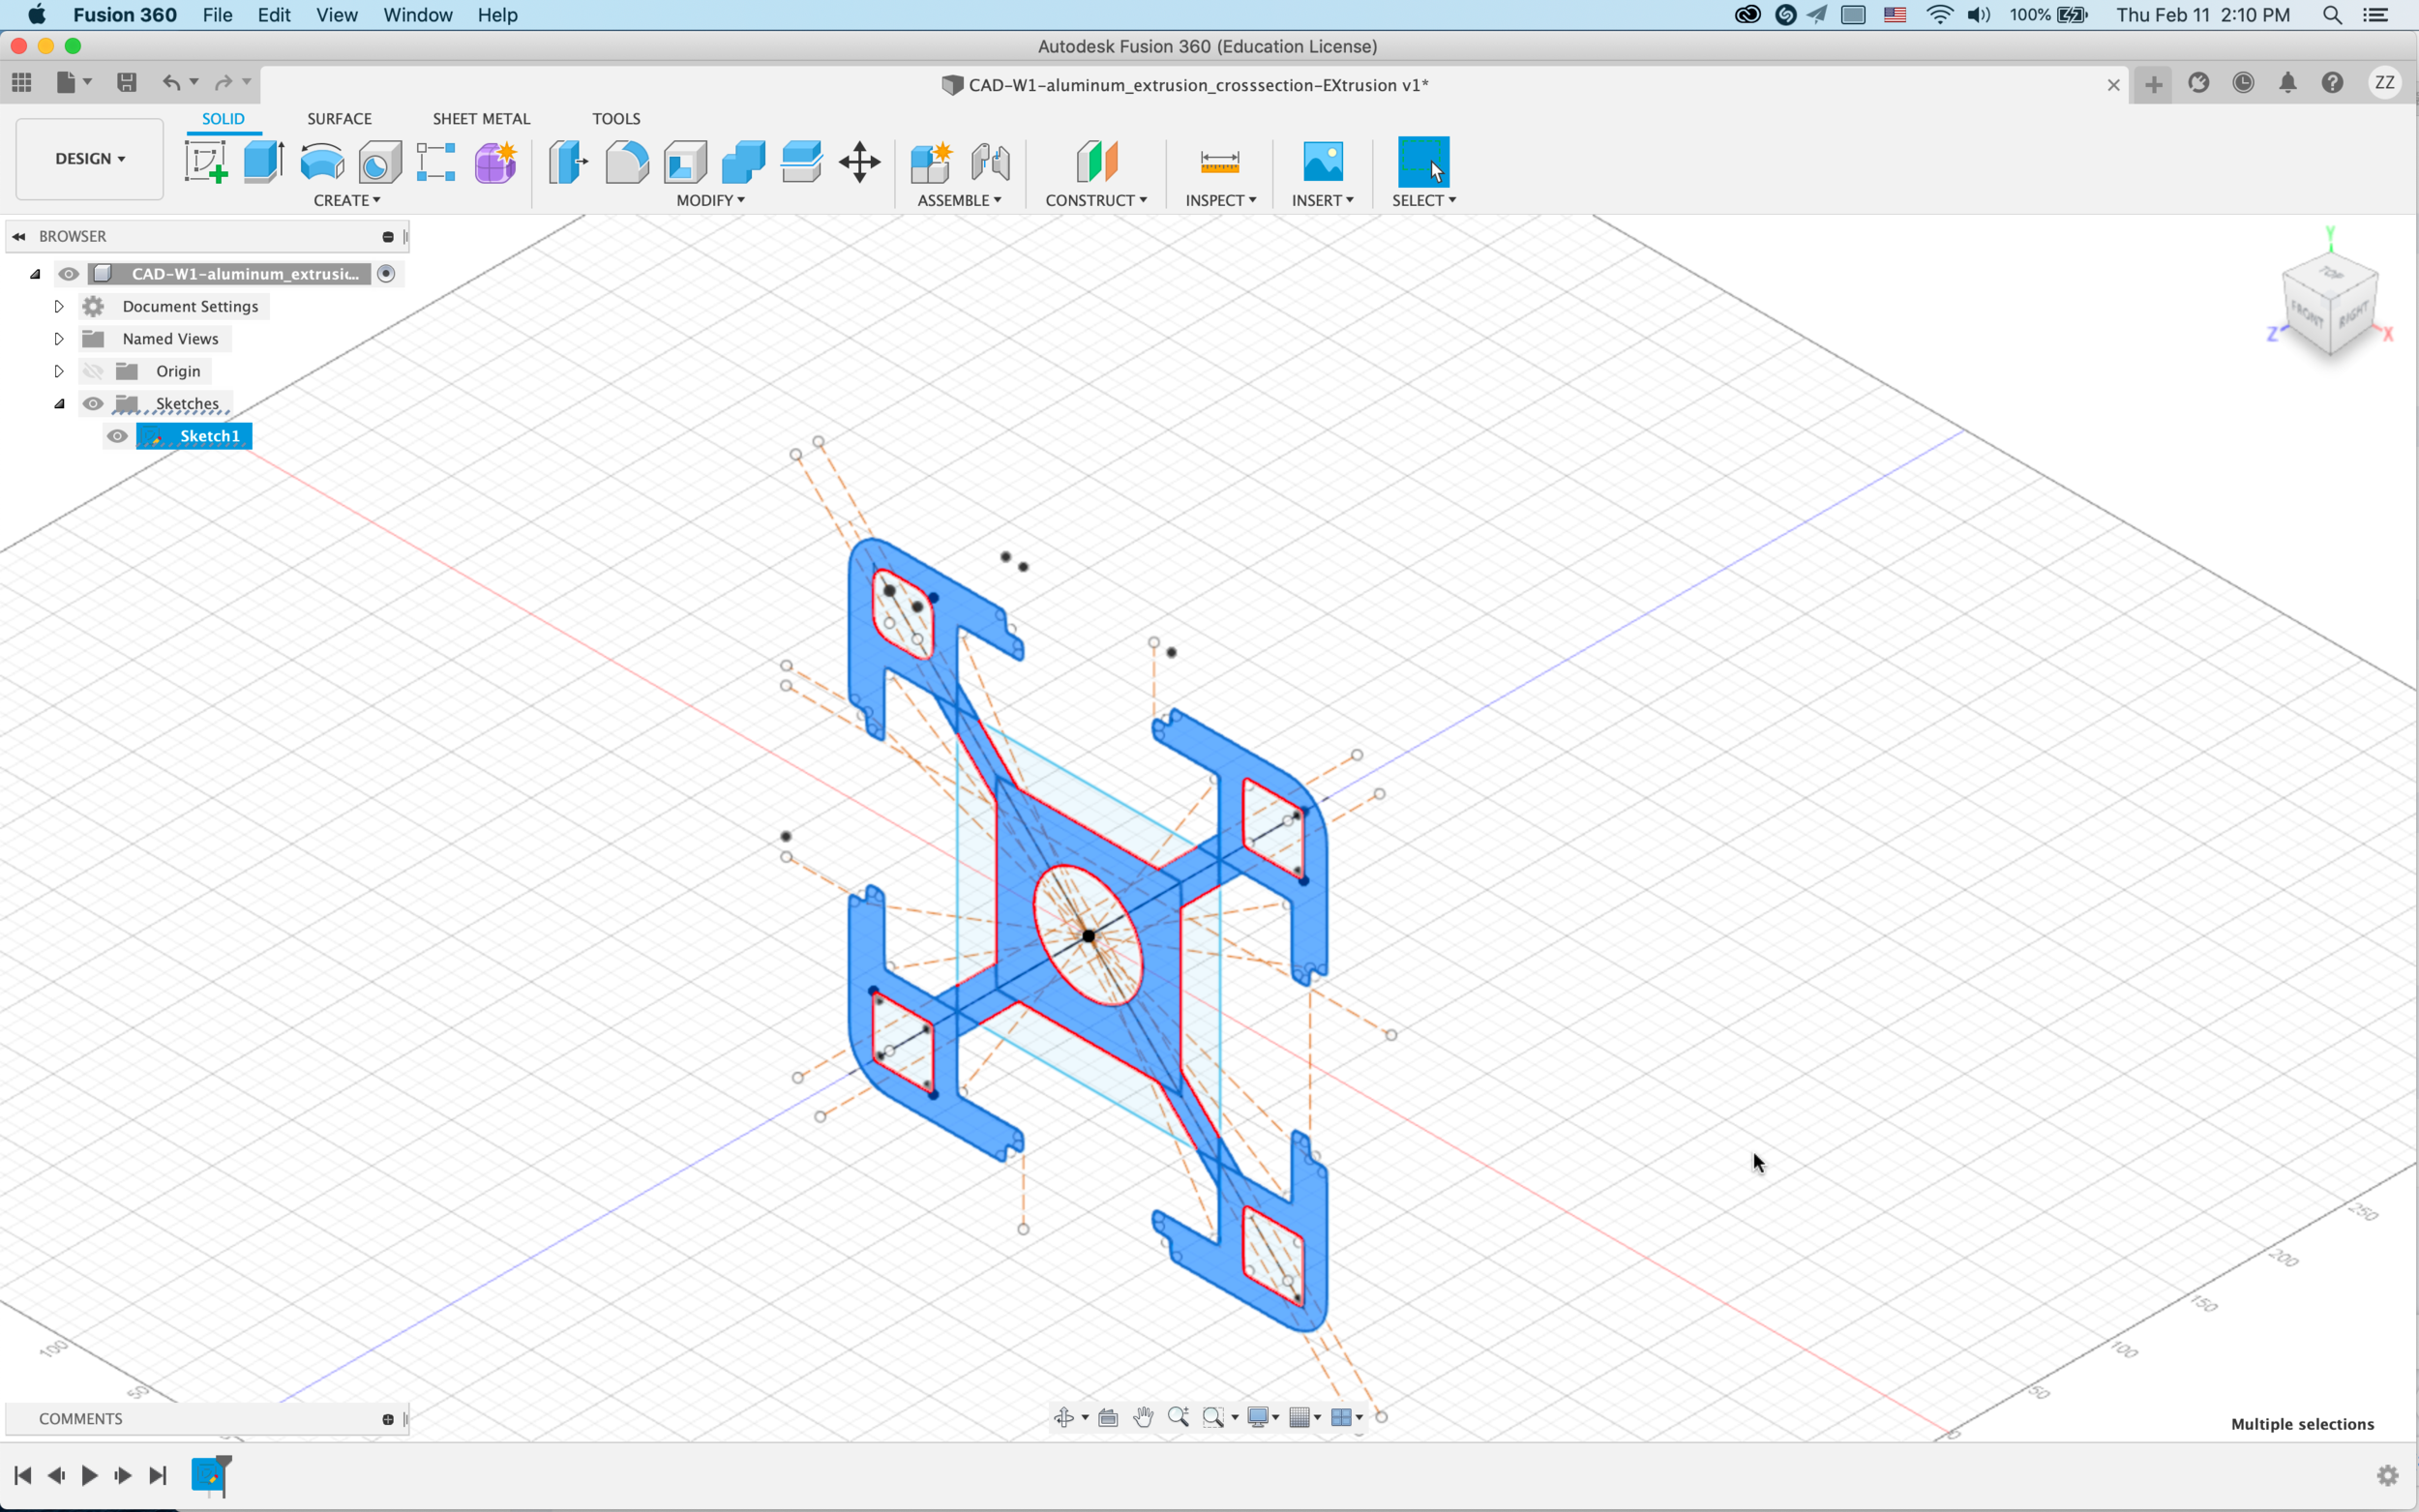Open the DESIGN workspace dropdown
Screen dimensions: 2419x1512
[x=90, y=159]
